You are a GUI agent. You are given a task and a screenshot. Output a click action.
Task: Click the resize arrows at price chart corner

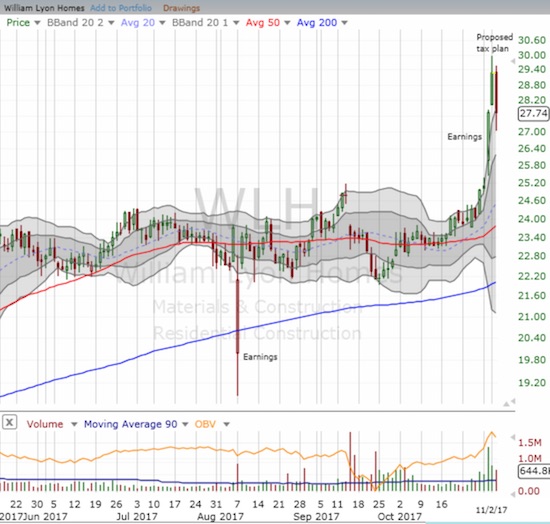509,403
